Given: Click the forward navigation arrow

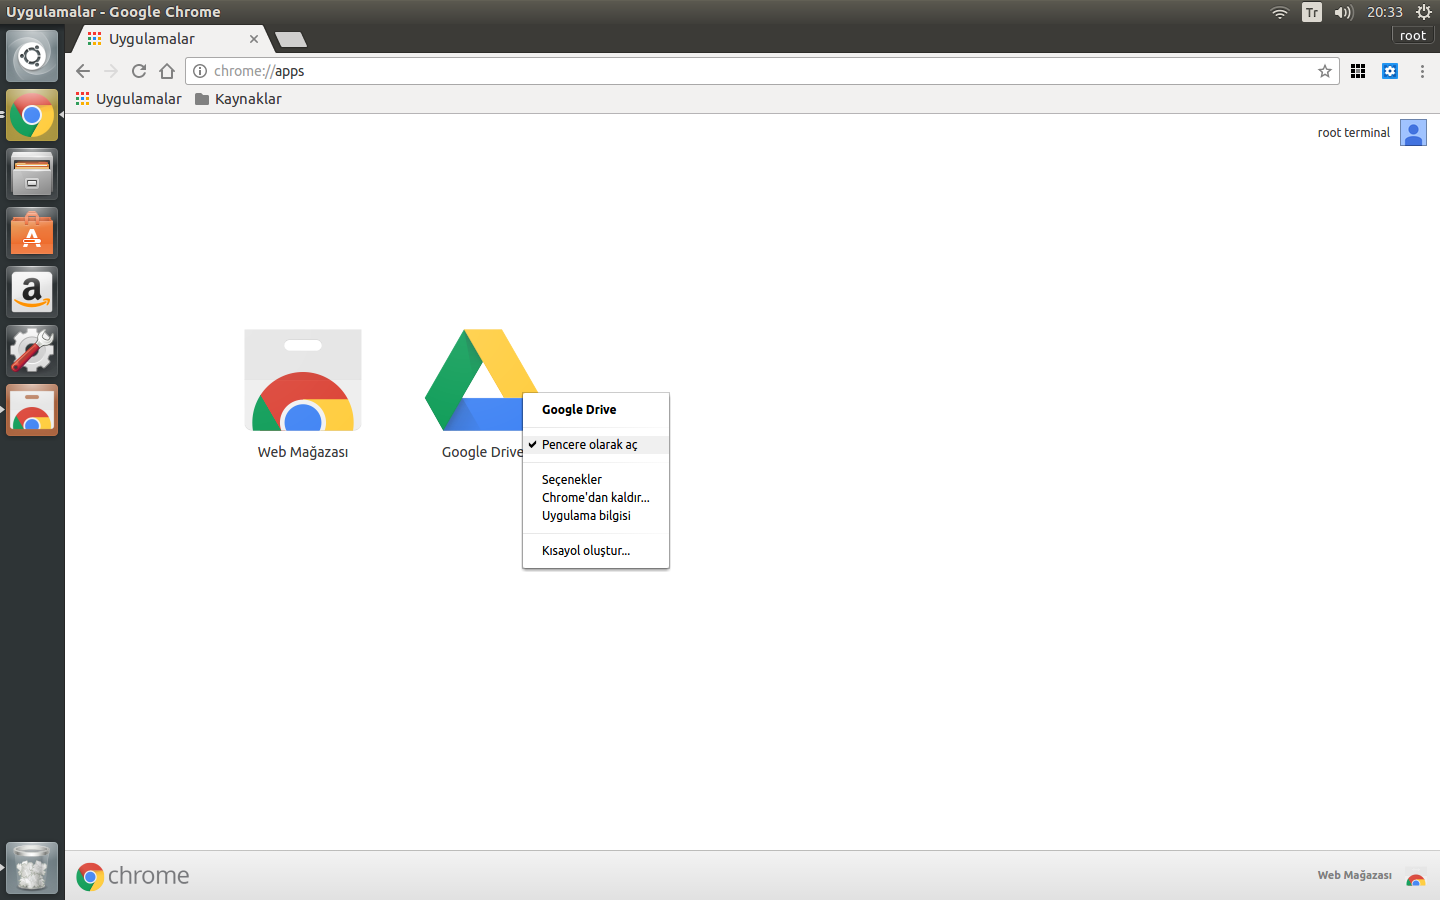Looking at the screenshot, I should [111, 71].
